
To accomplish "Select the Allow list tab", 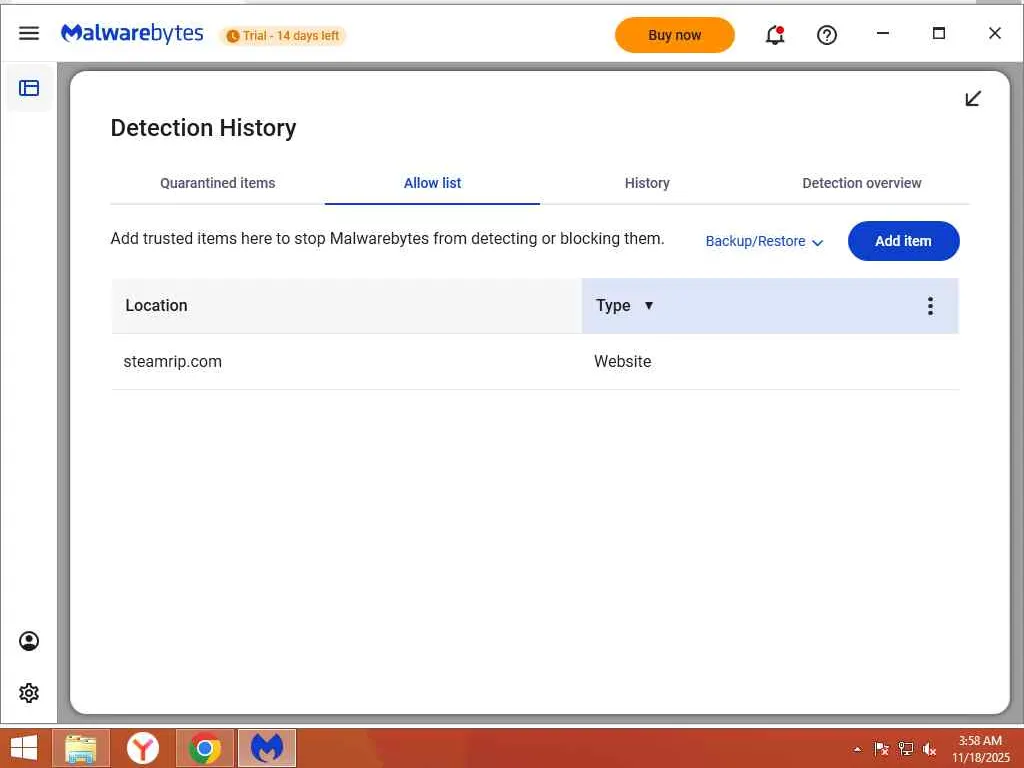I will pos(432,184).
